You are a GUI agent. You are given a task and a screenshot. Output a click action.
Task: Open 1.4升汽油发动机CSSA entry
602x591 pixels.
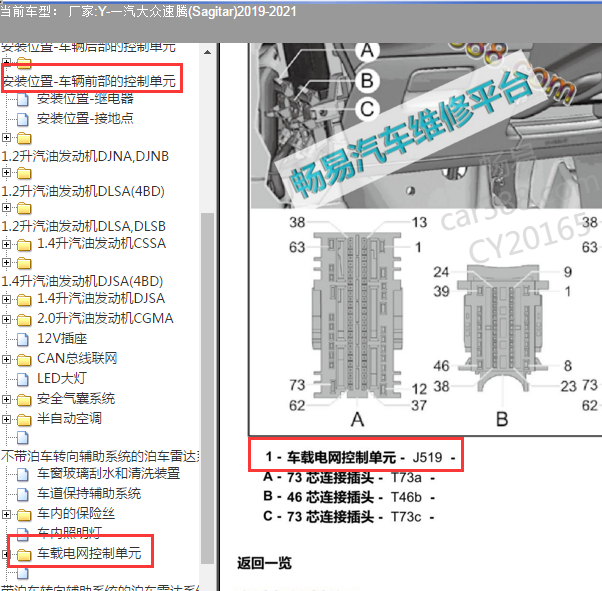pyautogui.click(x=102, y=243)
